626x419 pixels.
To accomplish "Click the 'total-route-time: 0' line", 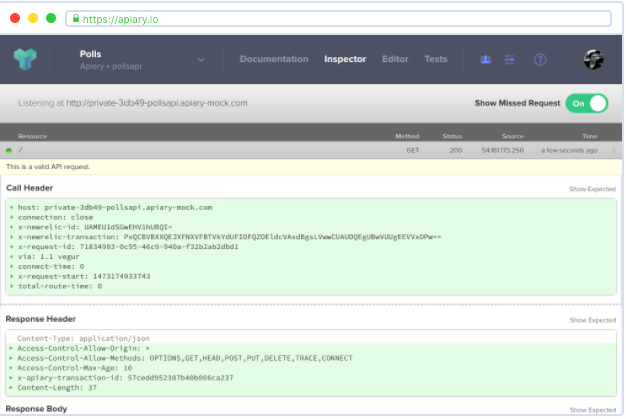I will click(59, 286).
